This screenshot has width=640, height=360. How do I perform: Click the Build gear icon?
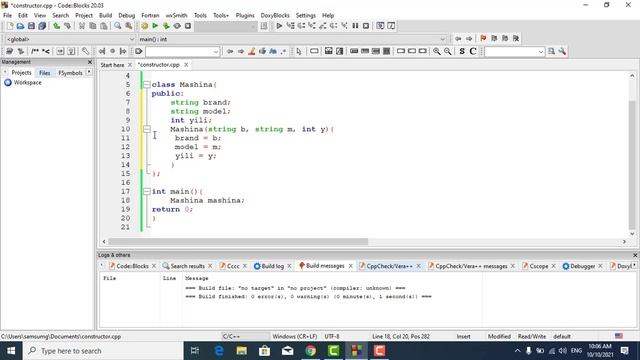(144, 26)
